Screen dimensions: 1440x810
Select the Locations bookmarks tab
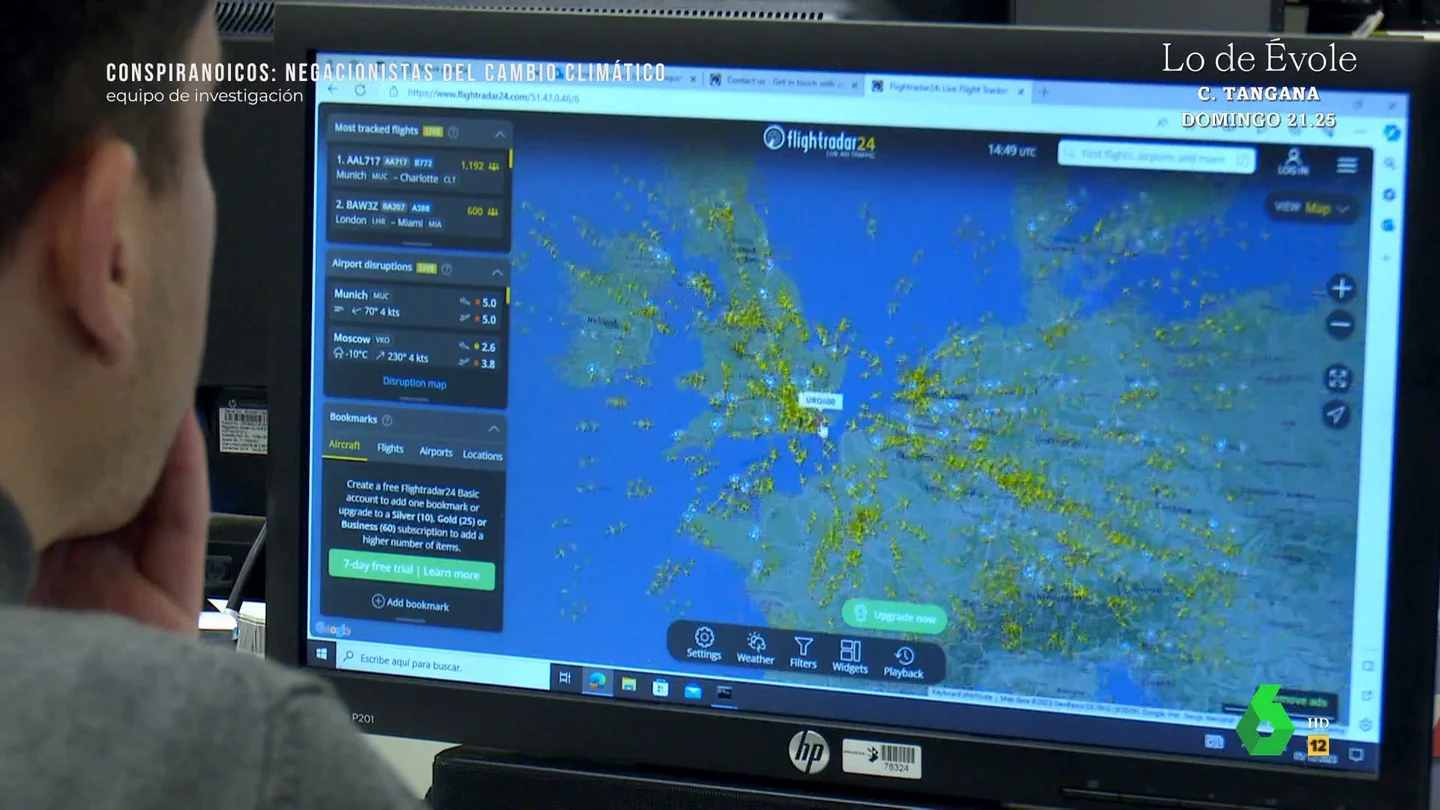(482, 455)
